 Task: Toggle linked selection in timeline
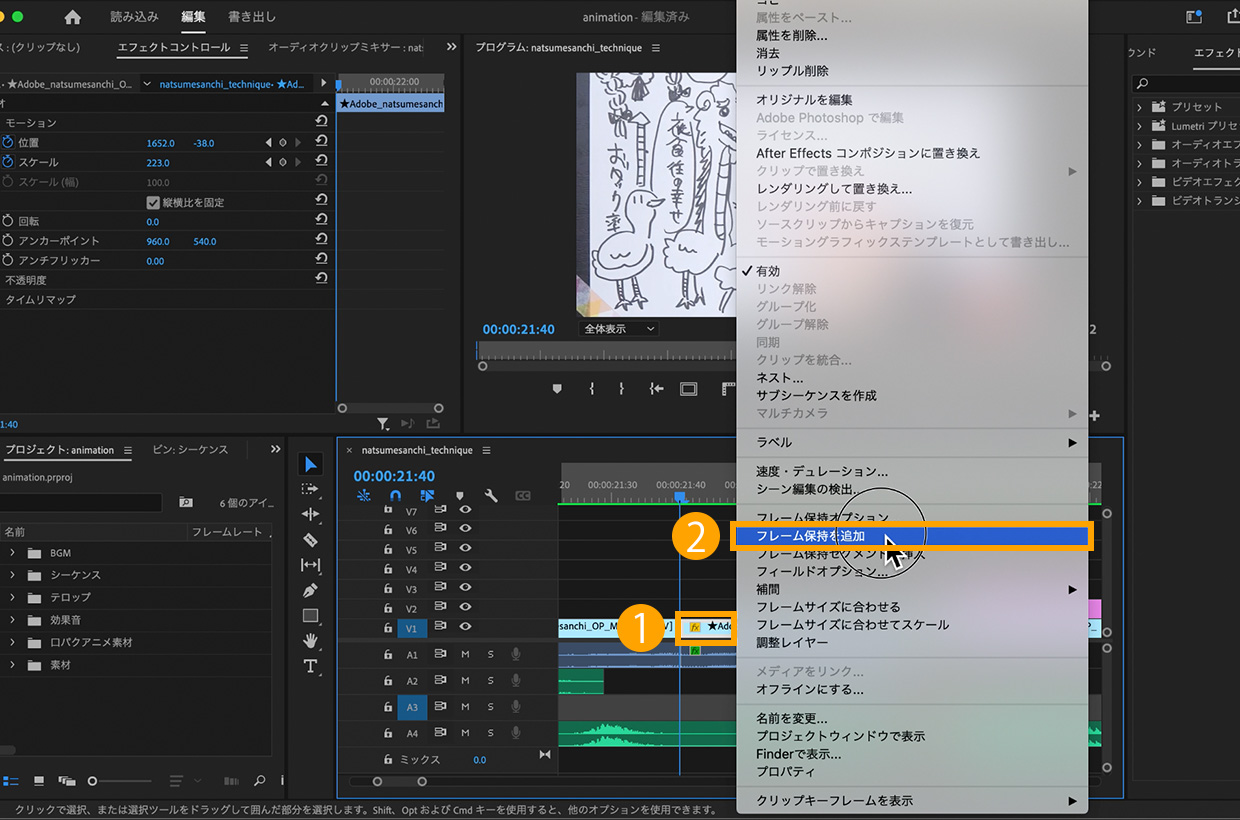[428, 495]
